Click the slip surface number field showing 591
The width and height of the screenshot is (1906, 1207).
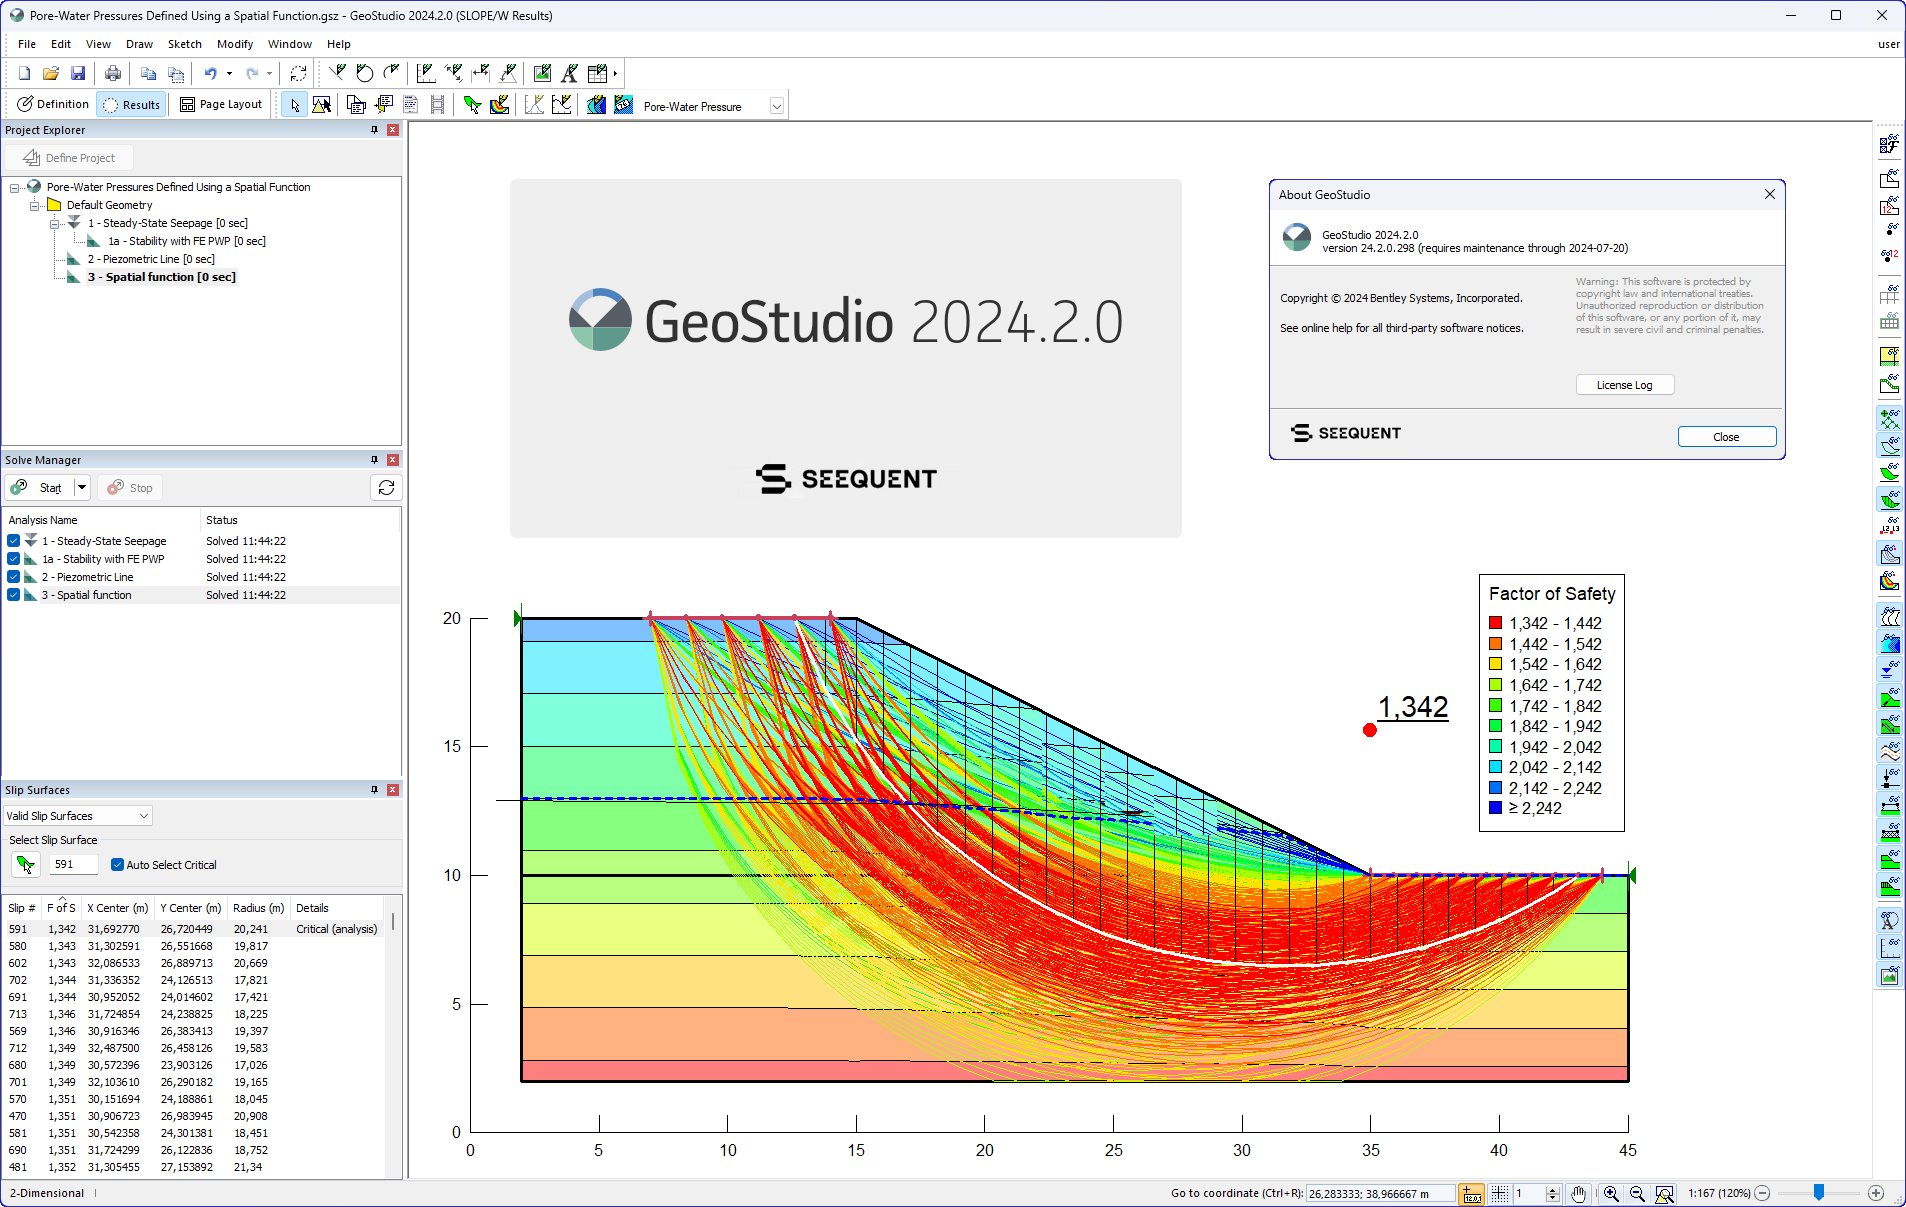74,865
